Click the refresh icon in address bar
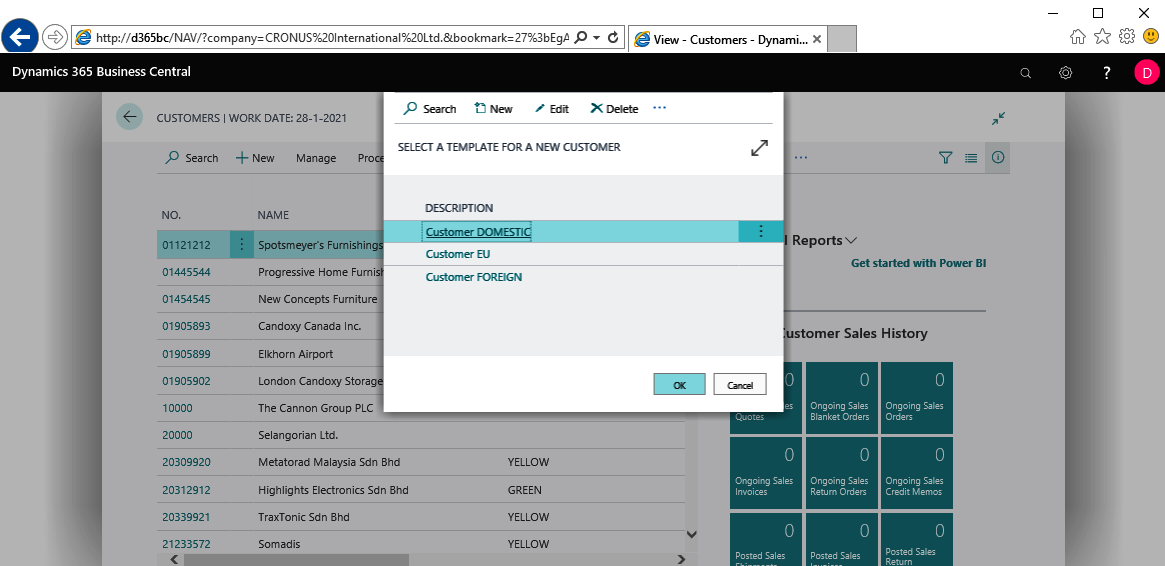Image resolution: width=1165 pixels, height=566 pixels. 613,37
